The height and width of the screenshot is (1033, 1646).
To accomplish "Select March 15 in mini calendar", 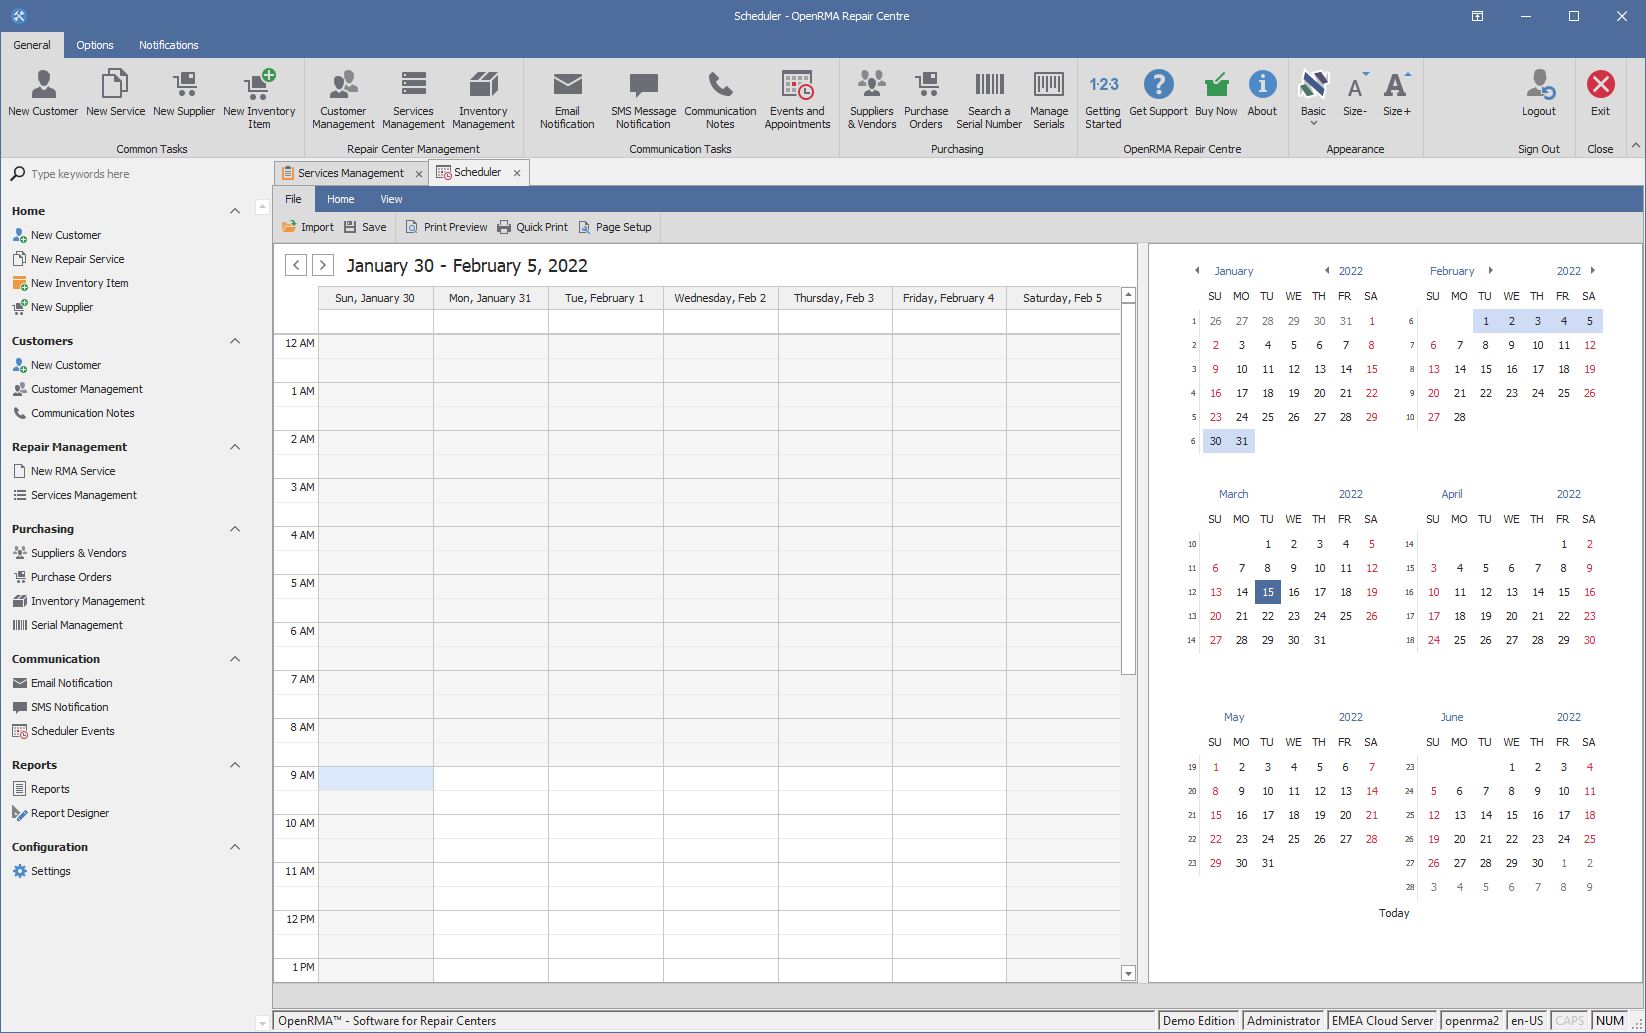I will (x=1267, y=592).
